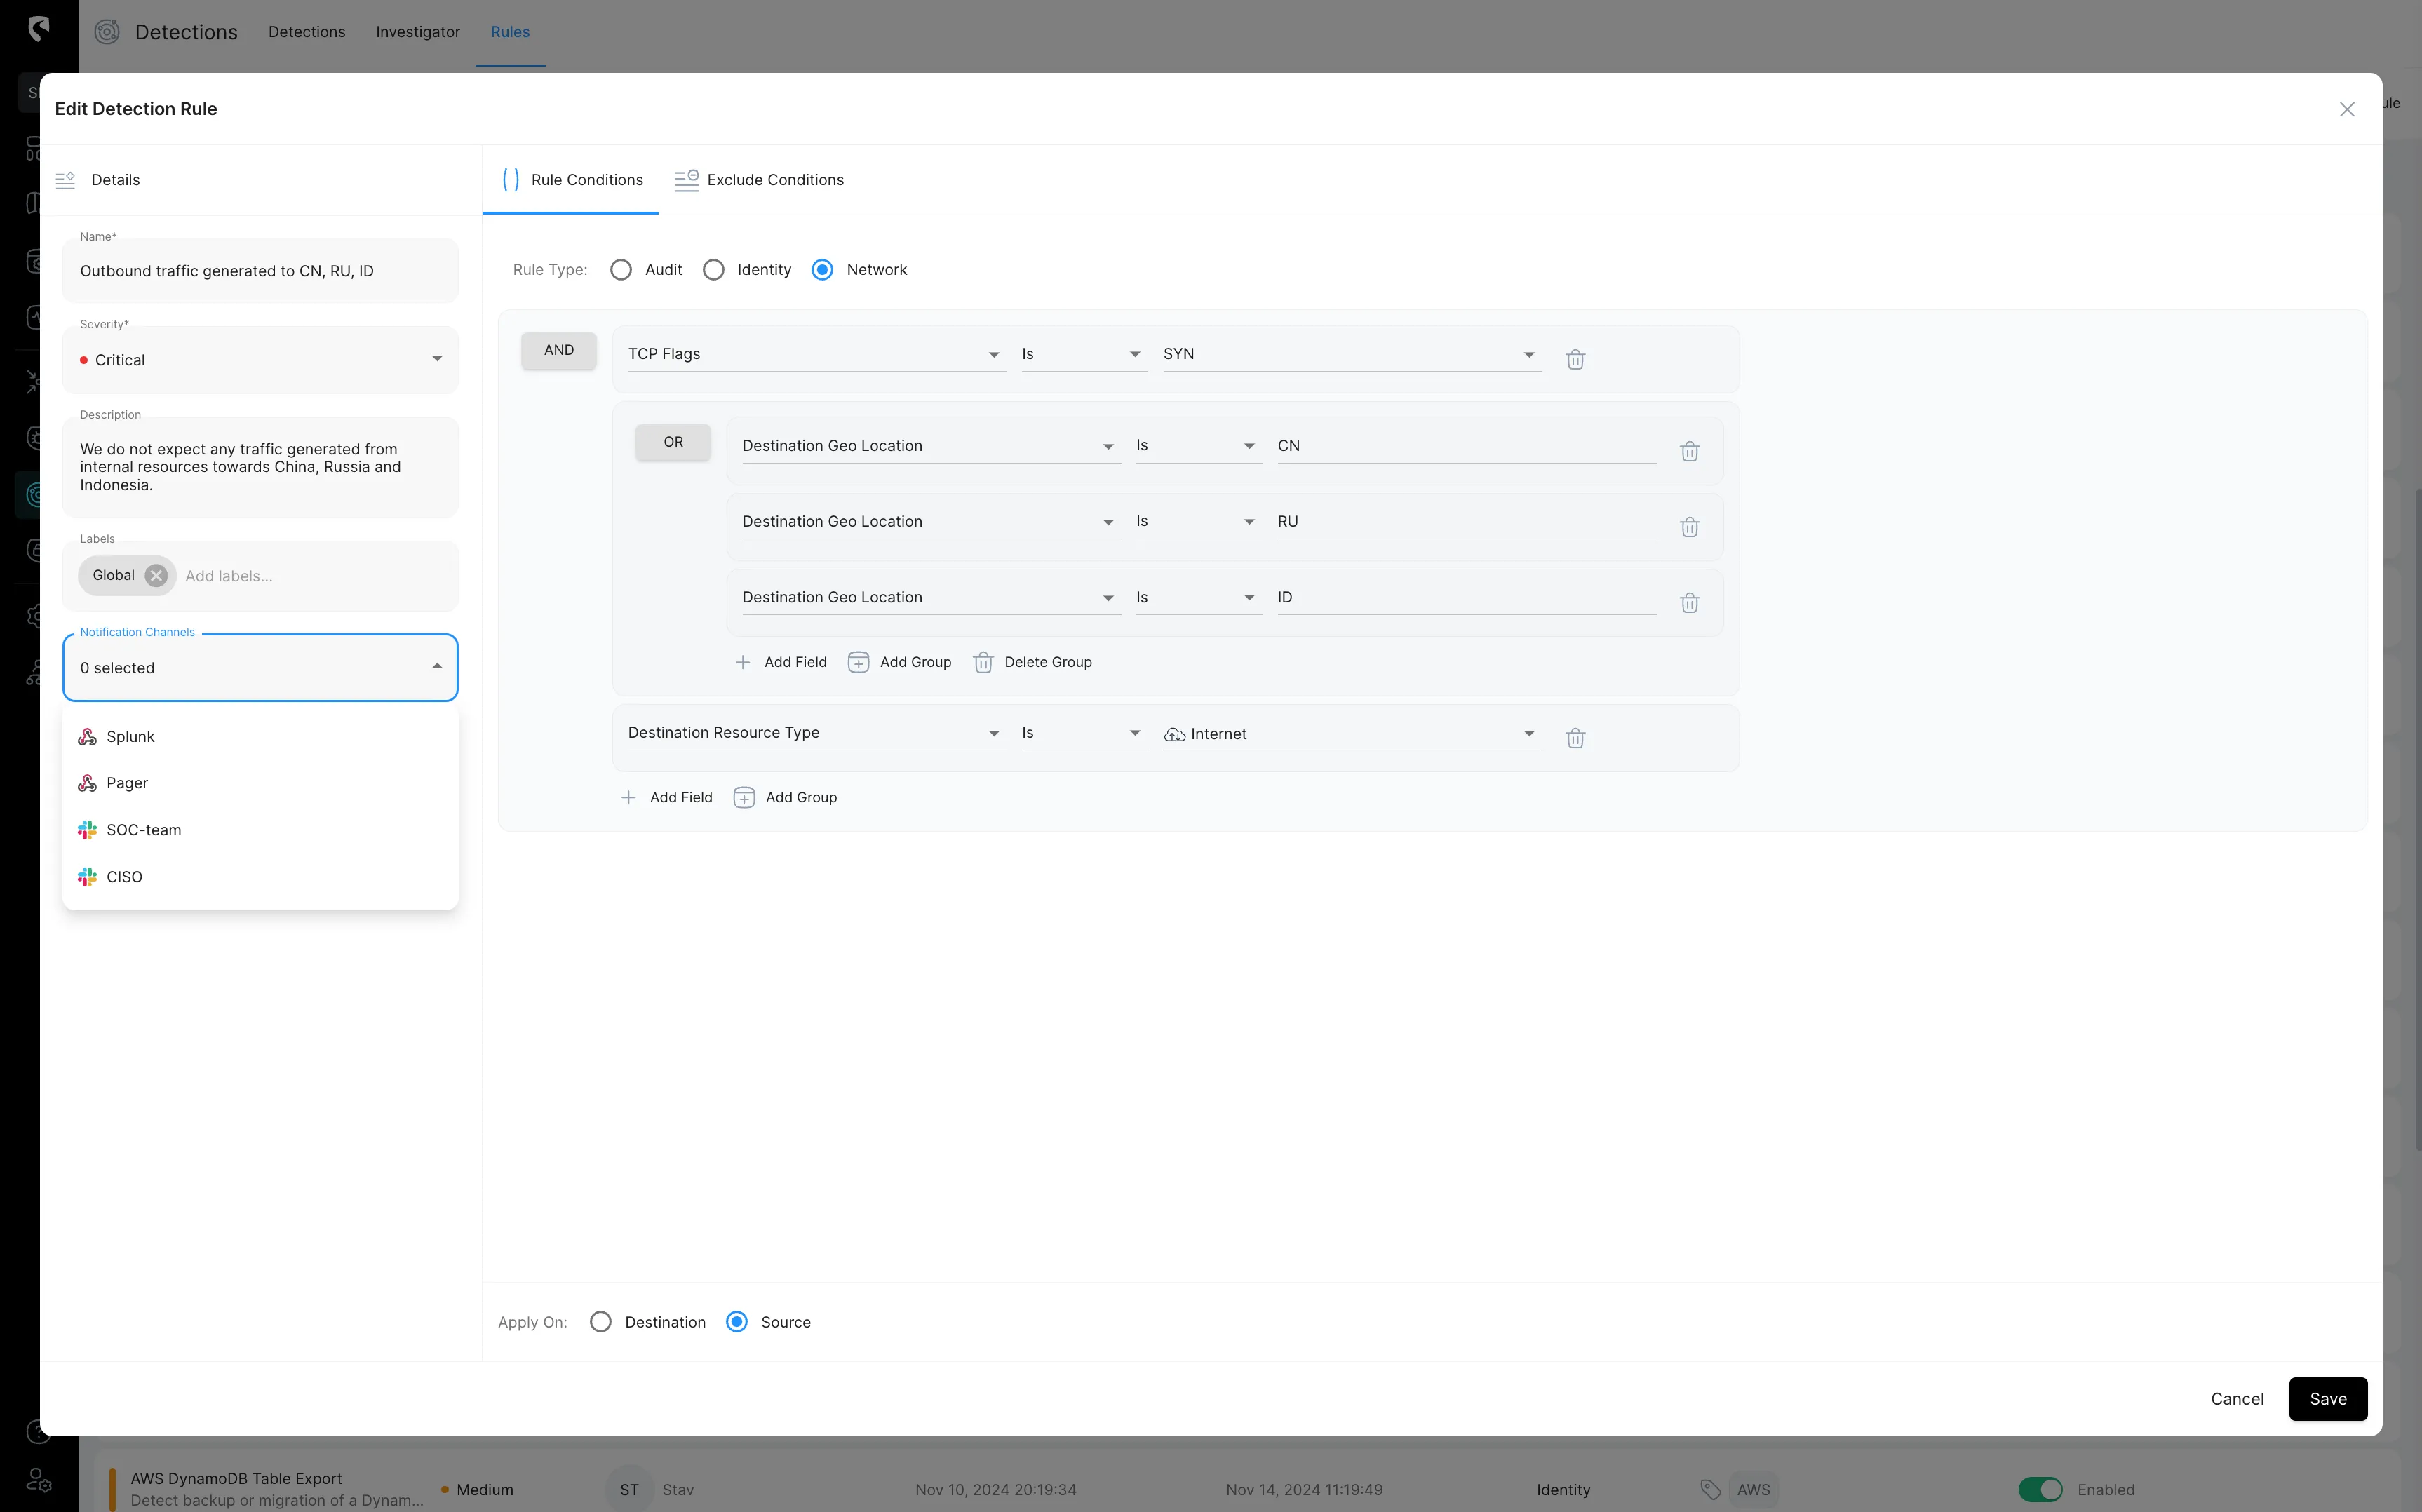
Task: Edit the rule Name field
Action: click(260, 271)
